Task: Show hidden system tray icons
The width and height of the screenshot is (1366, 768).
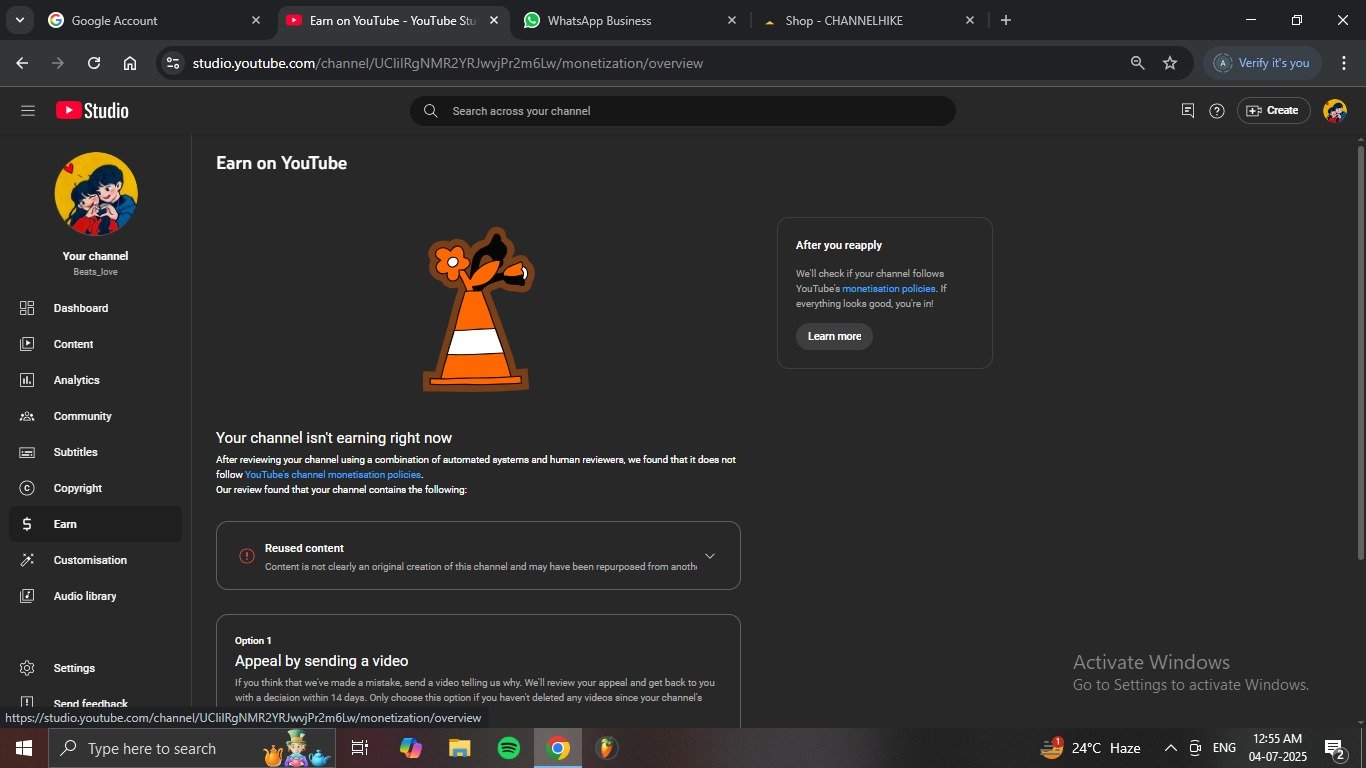Action: (1170, 748)
